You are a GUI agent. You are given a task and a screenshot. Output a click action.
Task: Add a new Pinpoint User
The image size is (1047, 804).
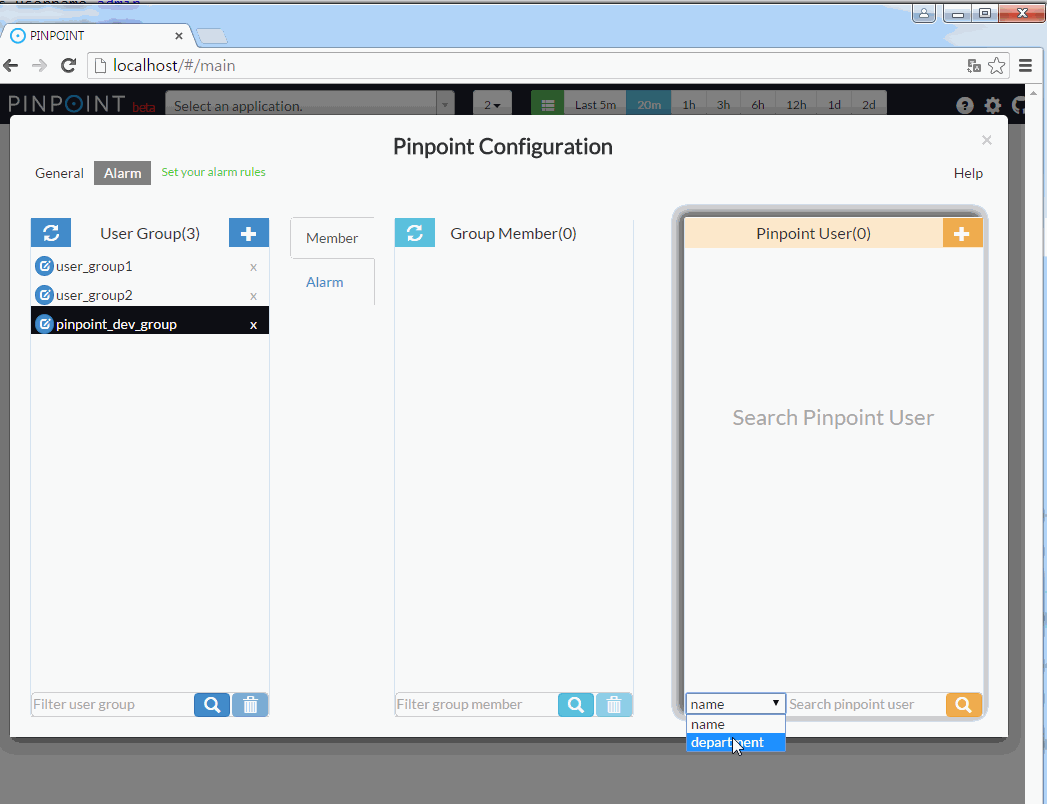pyautogui.click(x=962, y=233)
